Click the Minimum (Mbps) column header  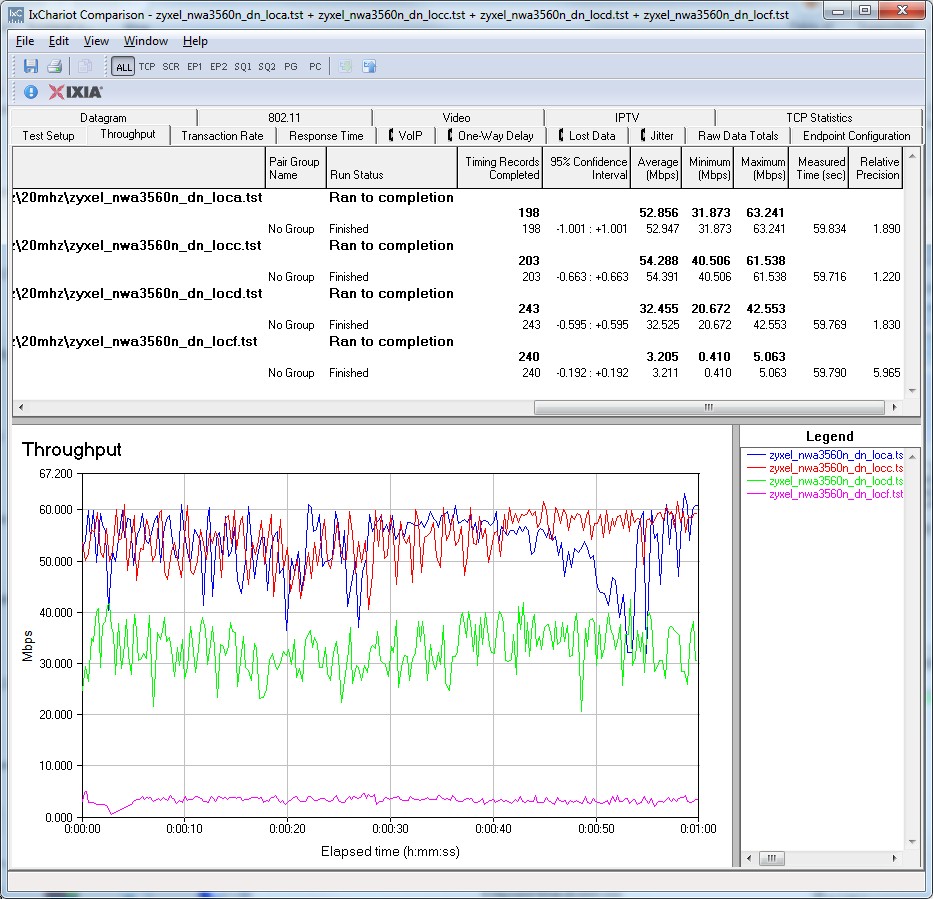coord(707,168)
